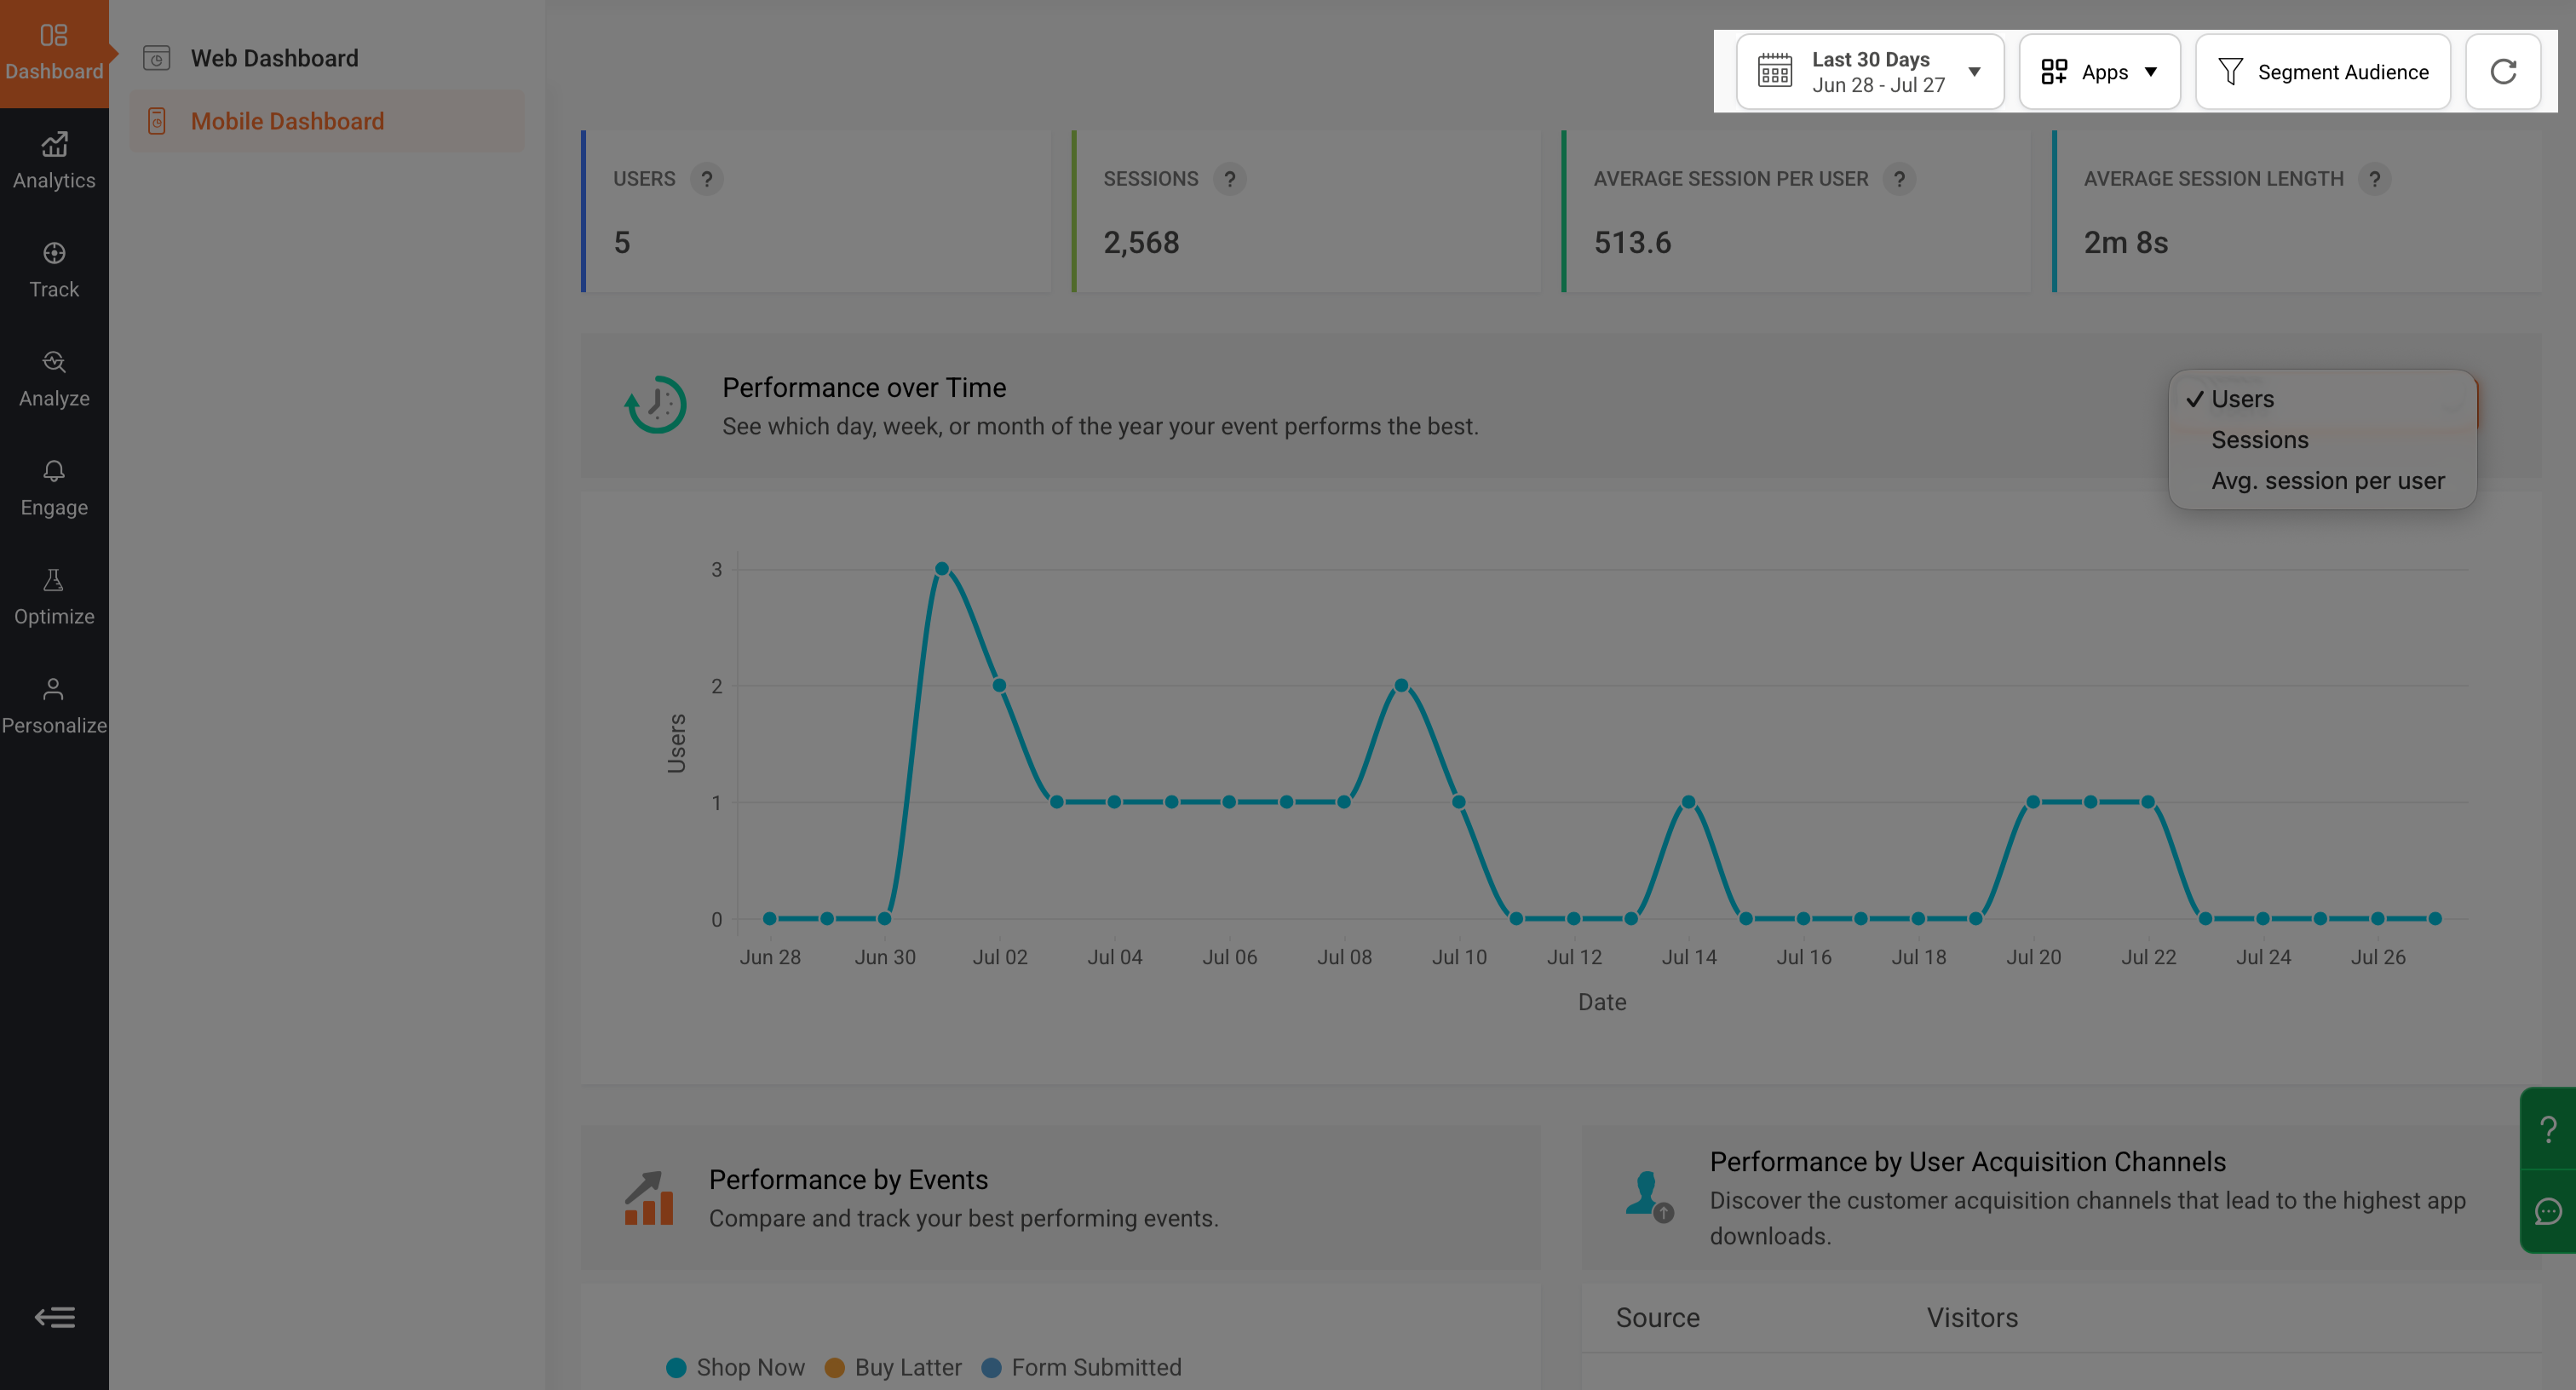
Task: Expand the Last 30 Days date dropdown
Action: pyautogui.click(x=1870, y=72)
